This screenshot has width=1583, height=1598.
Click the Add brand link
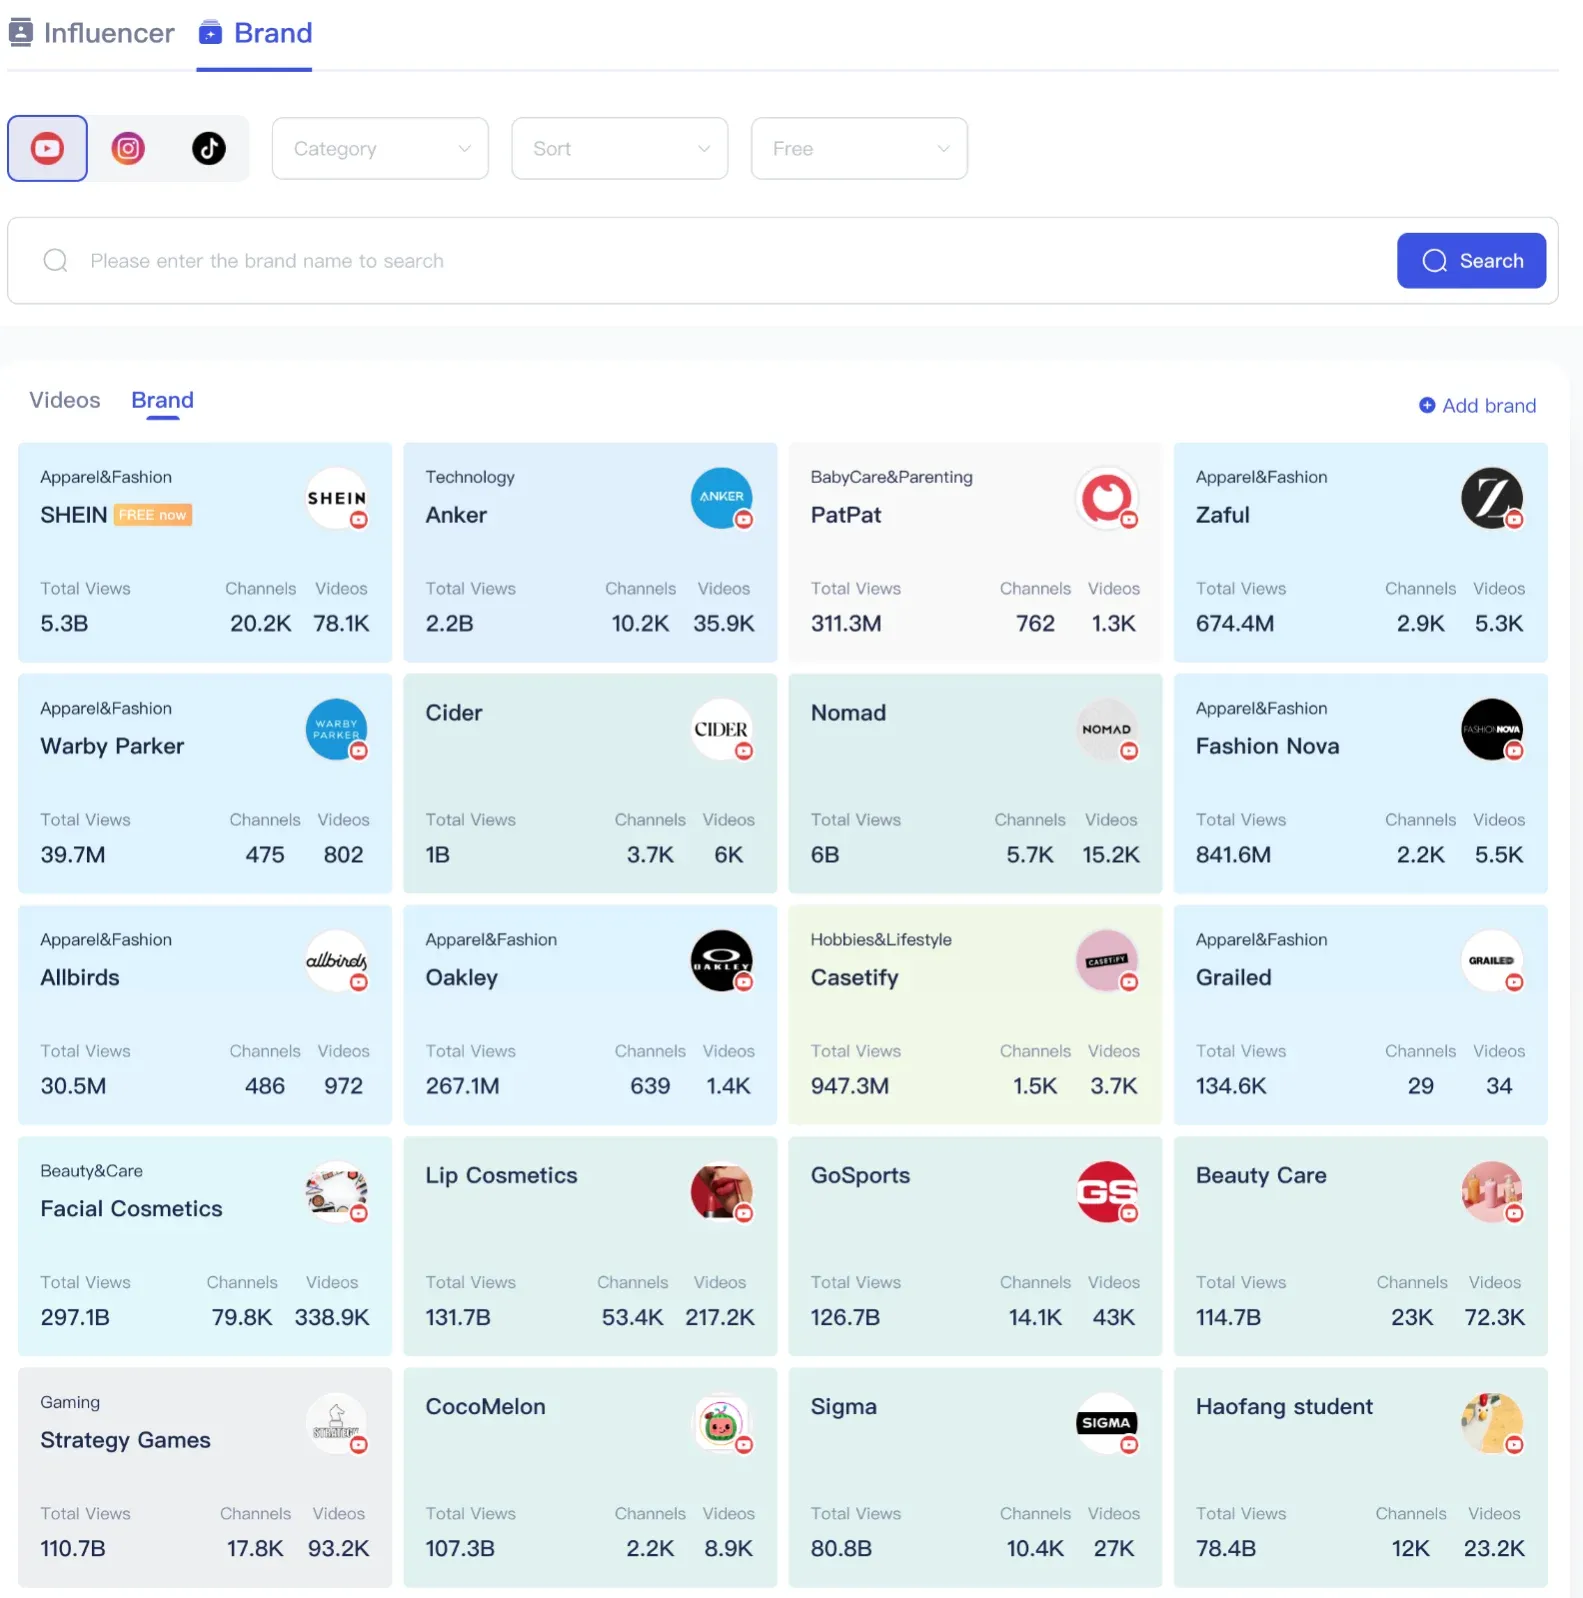[1477, 405]
